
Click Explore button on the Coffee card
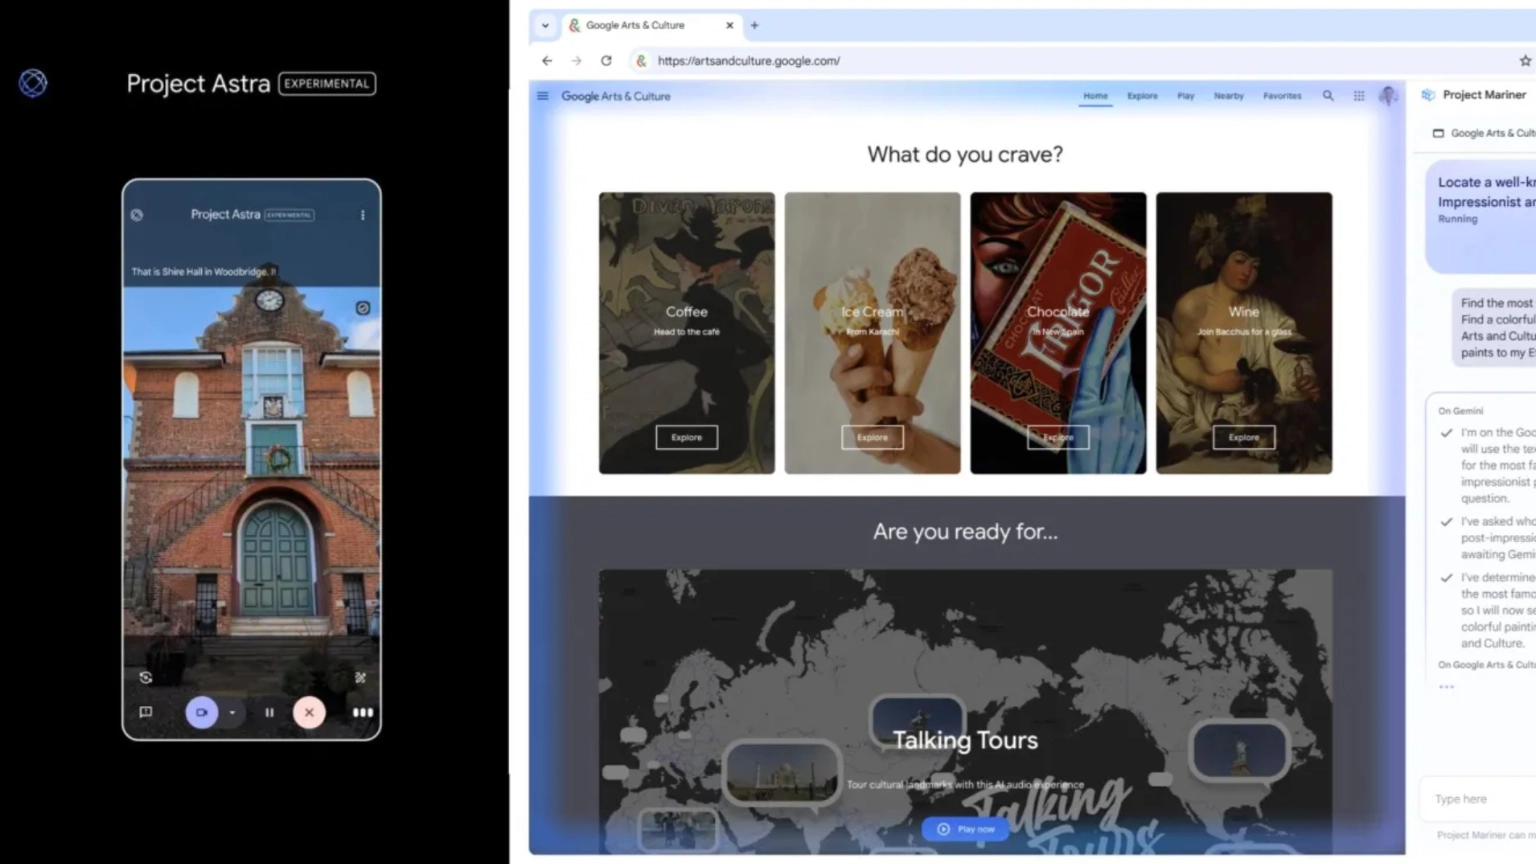click(x=686, y=437)
